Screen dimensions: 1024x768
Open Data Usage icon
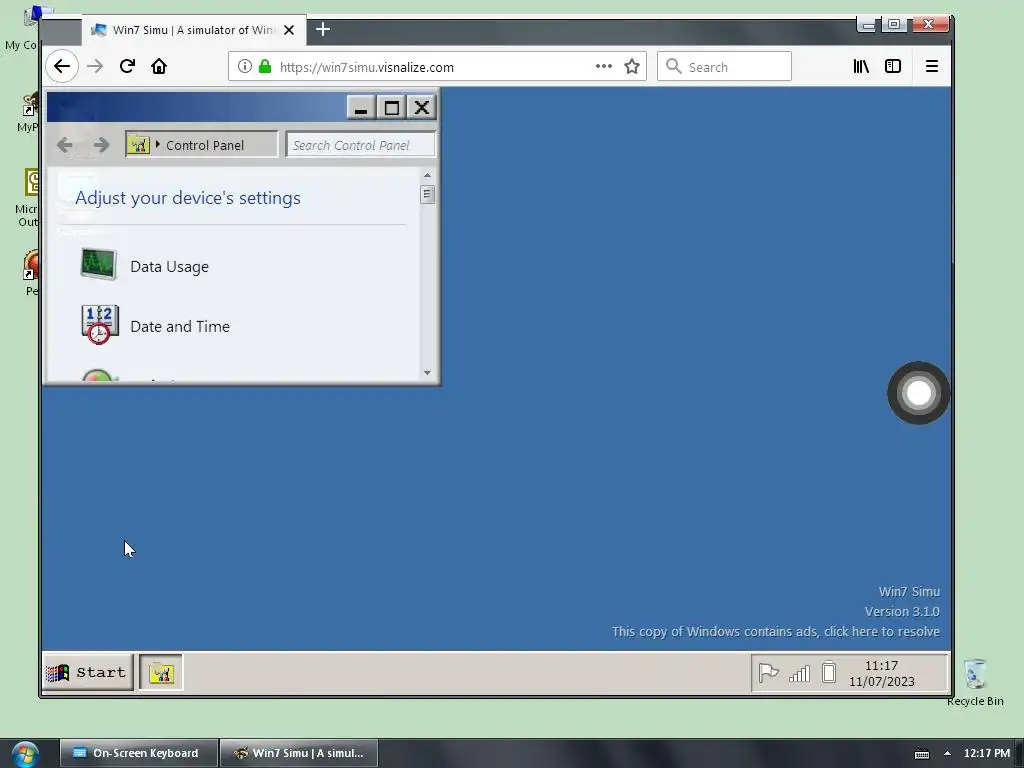click(x=99, y=264)
